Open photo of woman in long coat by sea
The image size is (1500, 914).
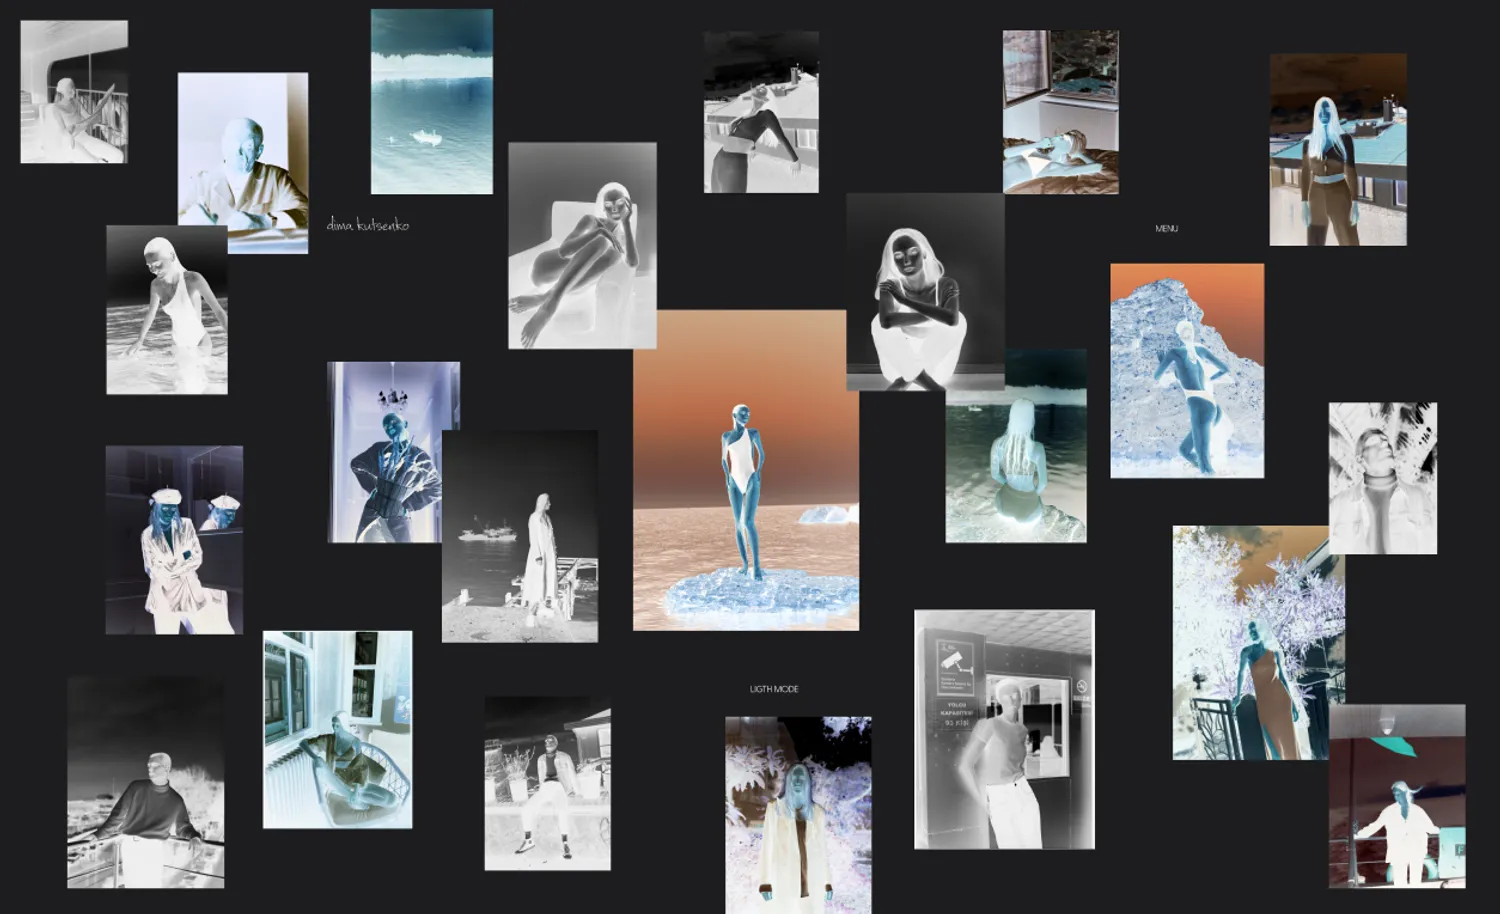point(519,536)
